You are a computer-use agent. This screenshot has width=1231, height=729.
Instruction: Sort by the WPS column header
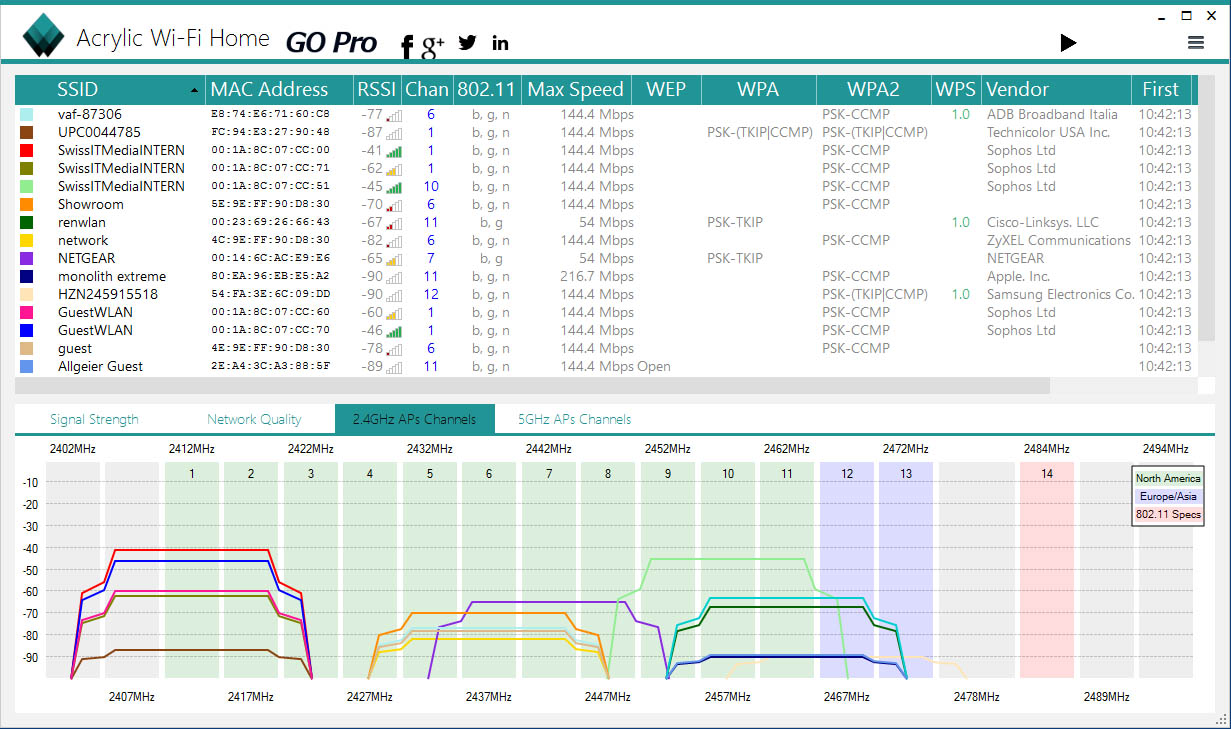(x=955, y=89)
